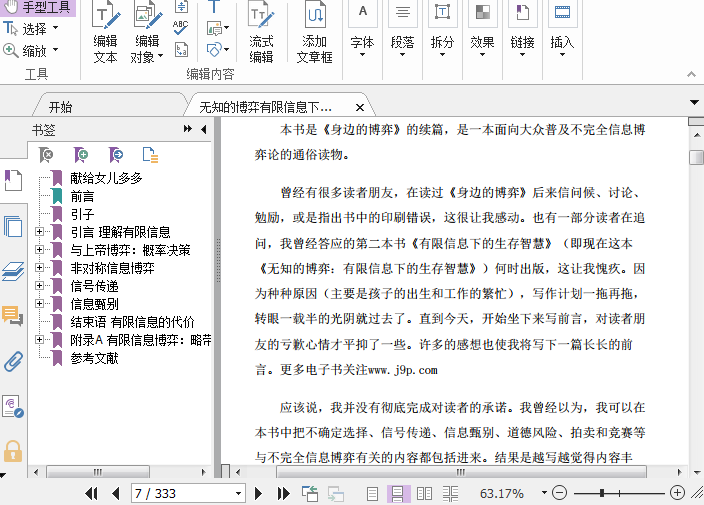Open the document tab list arrow
The height and width of the screenshot is (505, 704).
tap(694, 103)
